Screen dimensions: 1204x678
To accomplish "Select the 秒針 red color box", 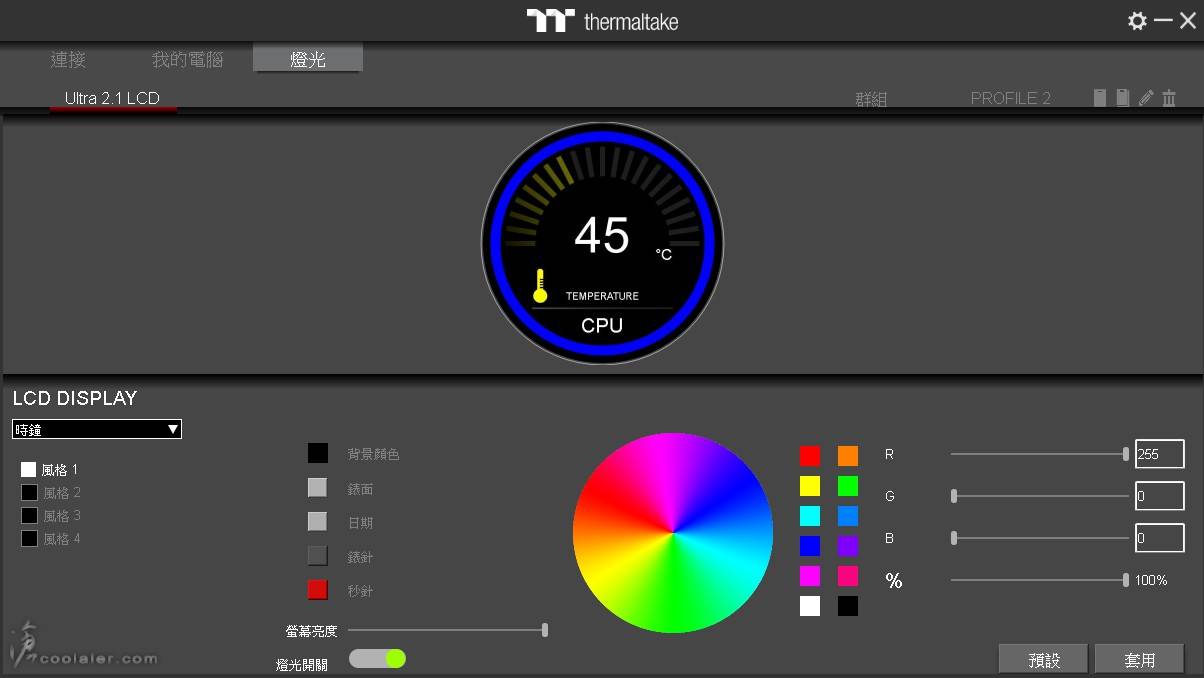I will pos(317,590).
